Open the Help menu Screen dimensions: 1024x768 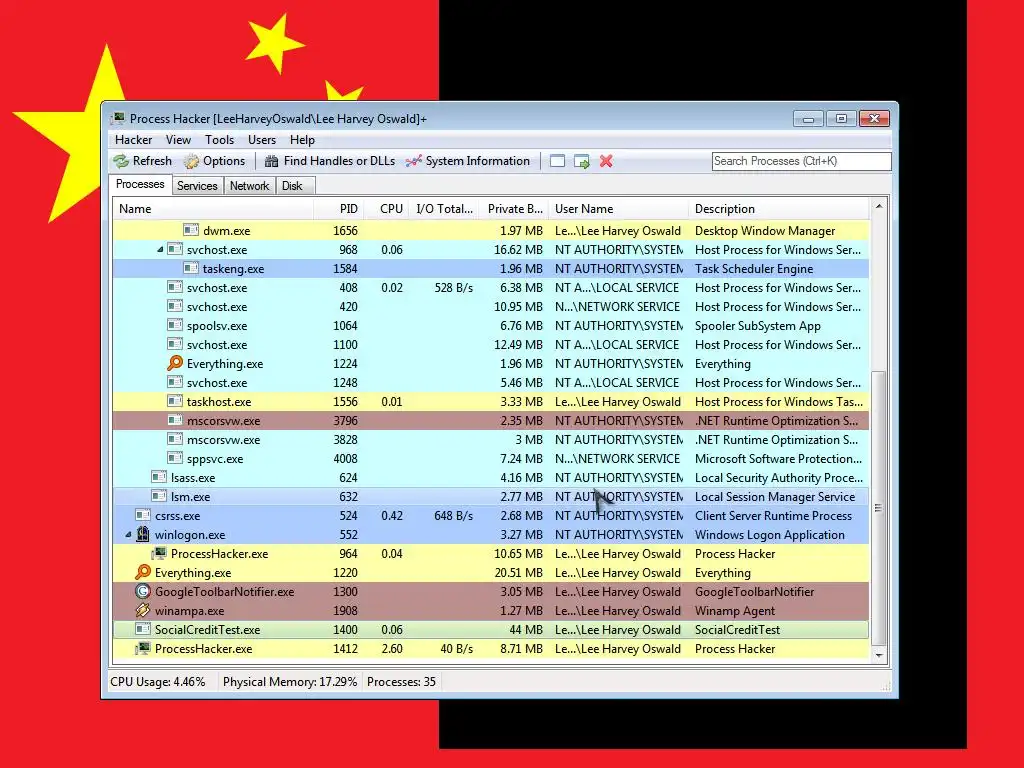click(302, 140)
